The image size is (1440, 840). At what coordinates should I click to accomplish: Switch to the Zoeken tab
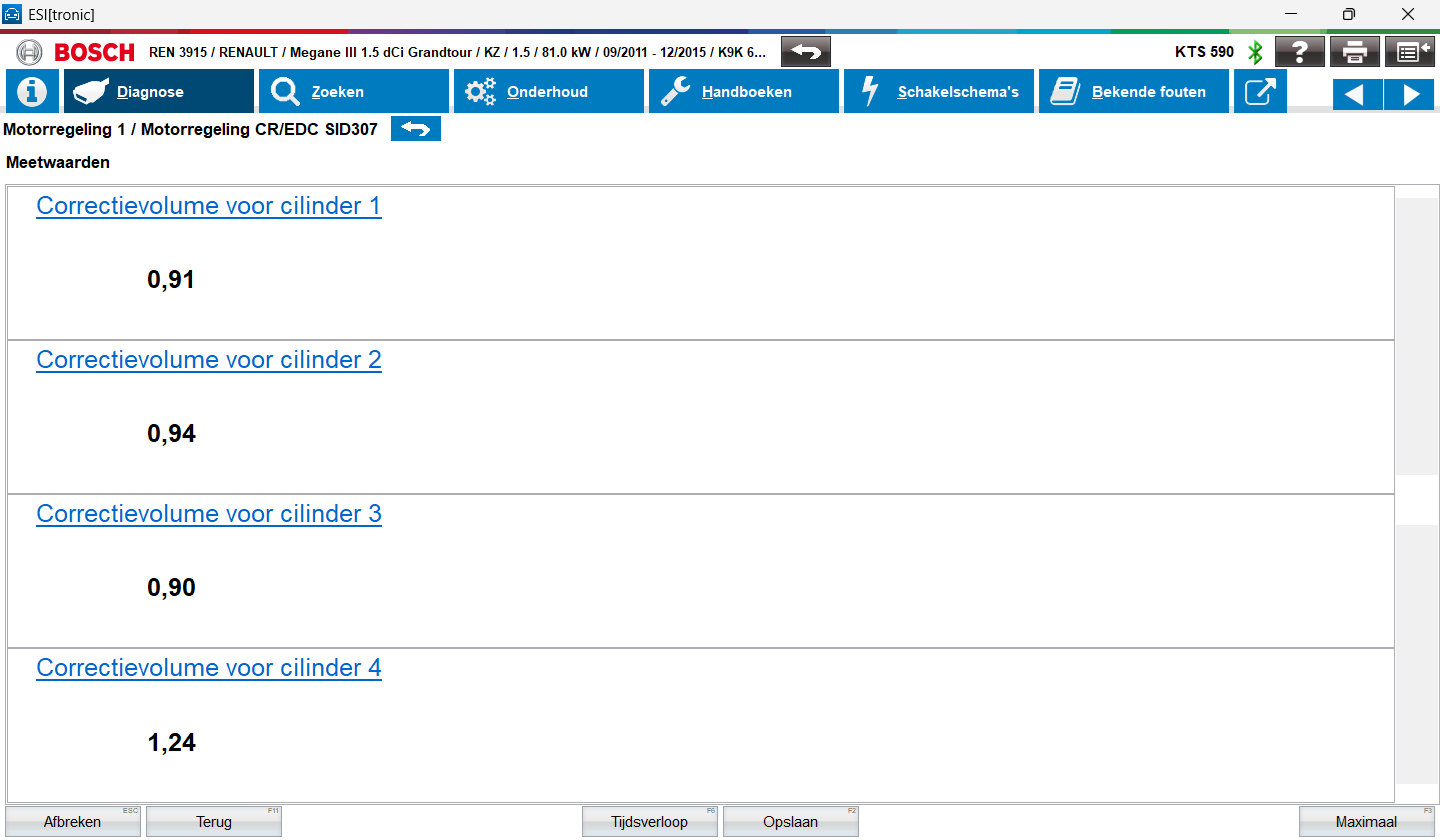coord(353,92)
